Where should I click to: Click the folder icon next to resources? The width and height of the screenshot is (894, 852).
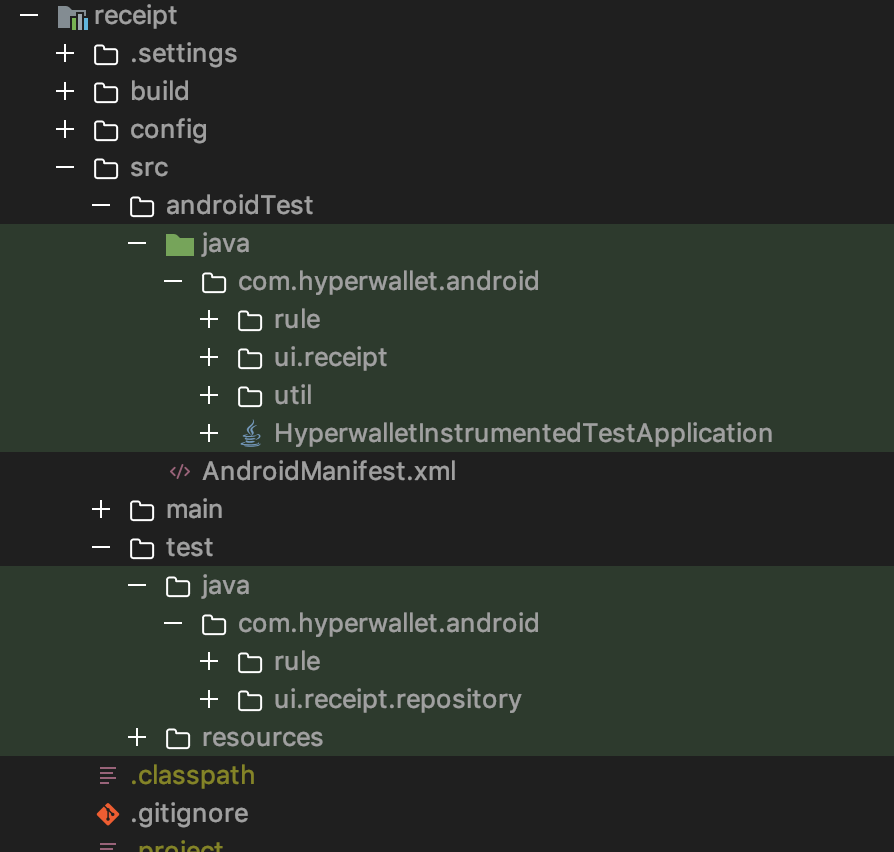tap(177, 737)
